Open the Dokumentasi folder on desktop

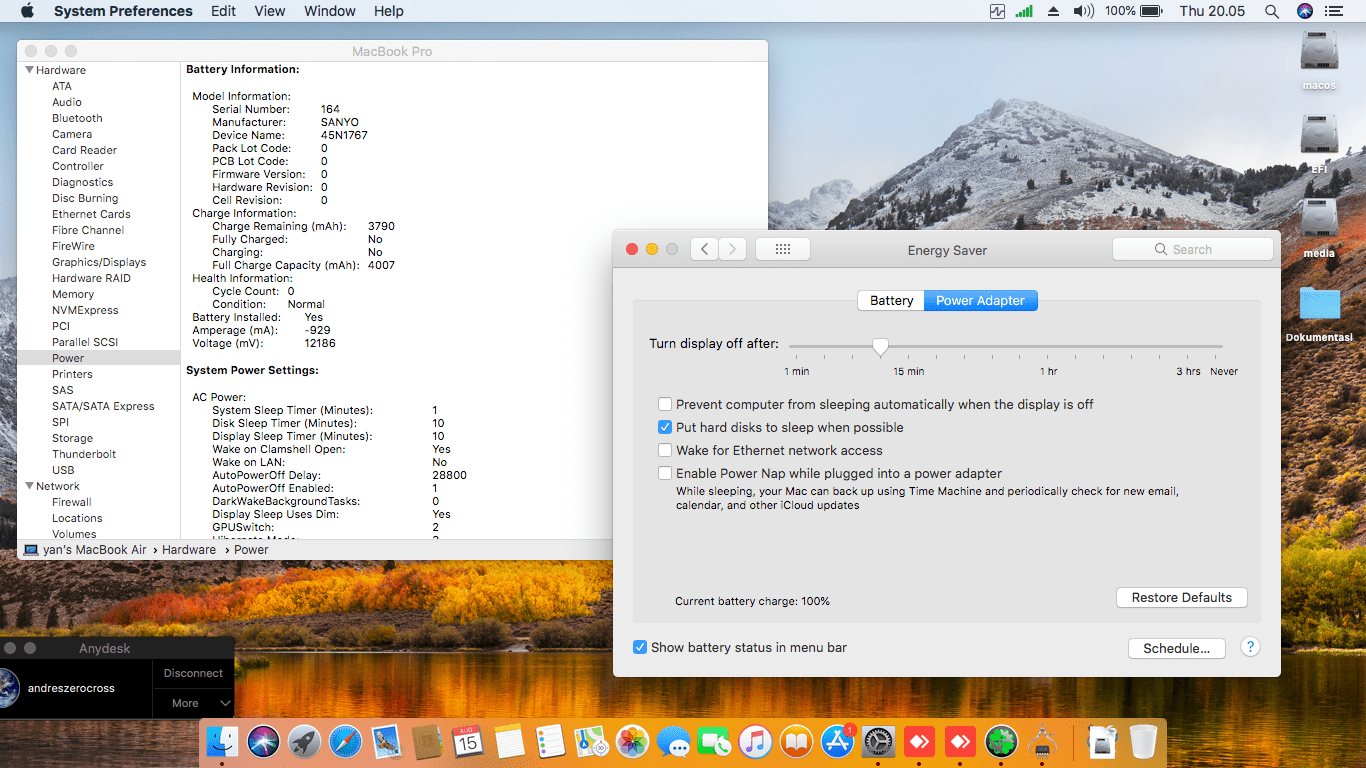point(1319,305)
